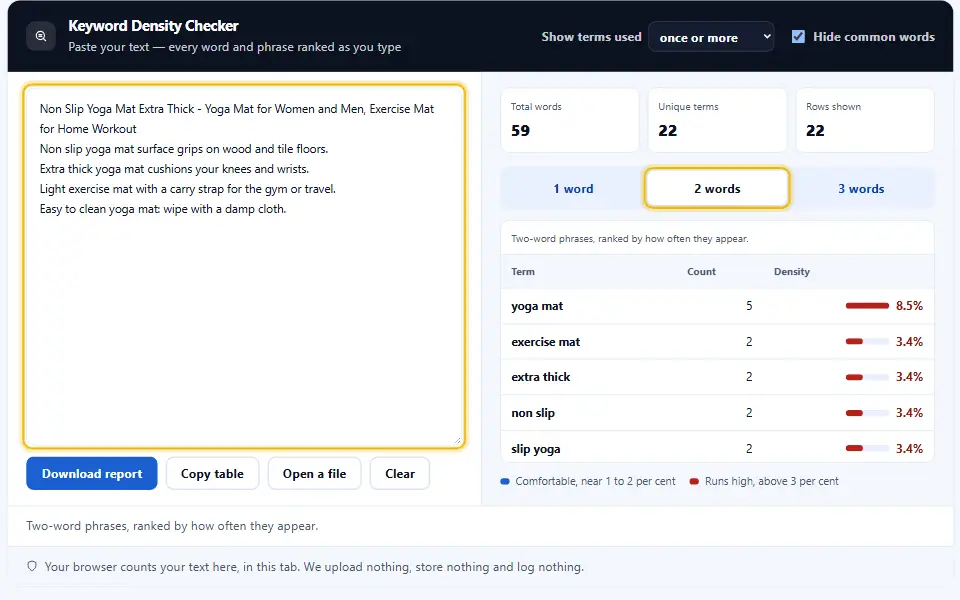960x600 pixels.
Task: Clear the pasted text
Action: 400,473
